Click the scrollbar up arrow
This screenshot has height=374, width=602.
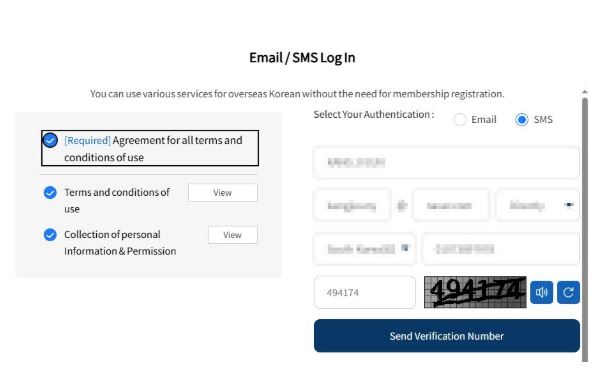(x=585, y=92)
